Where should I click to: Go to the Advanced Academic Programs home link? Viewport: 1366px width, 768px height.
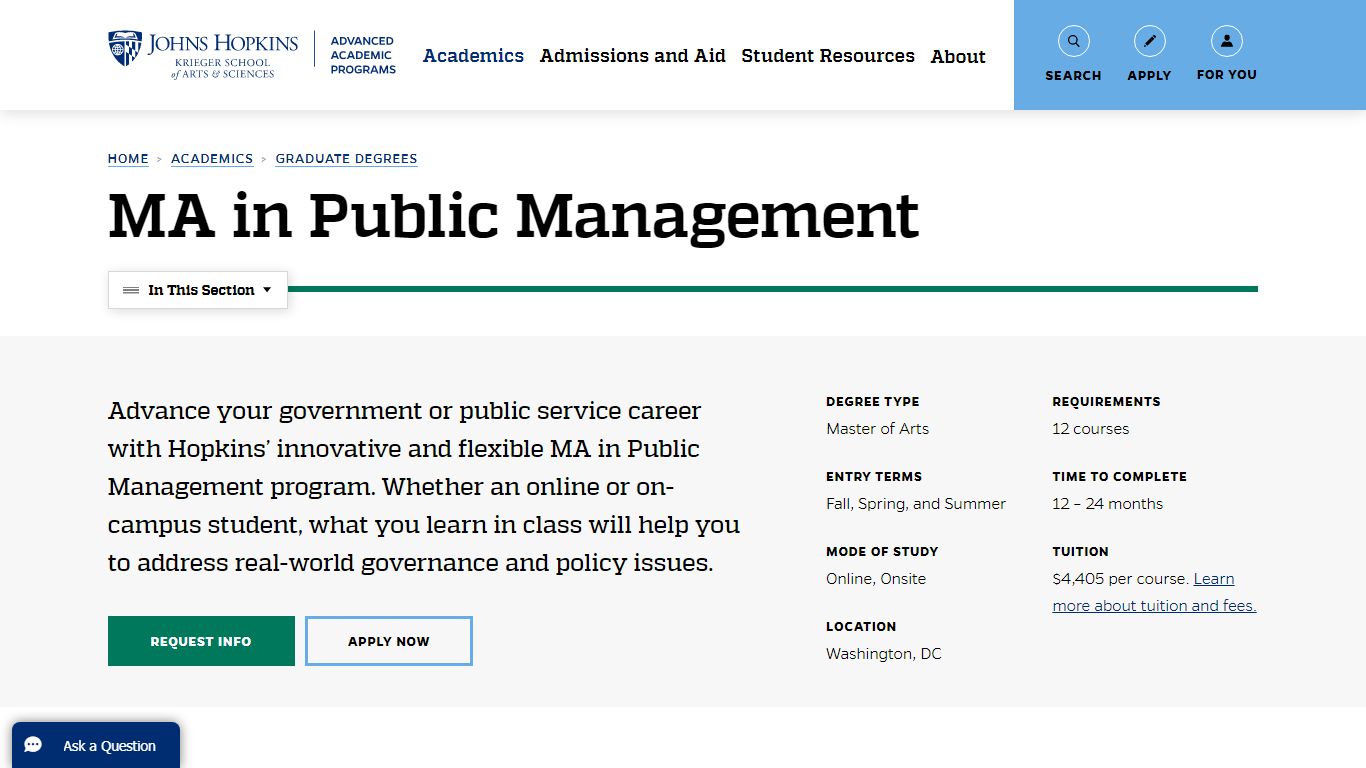tap(363, 55)
